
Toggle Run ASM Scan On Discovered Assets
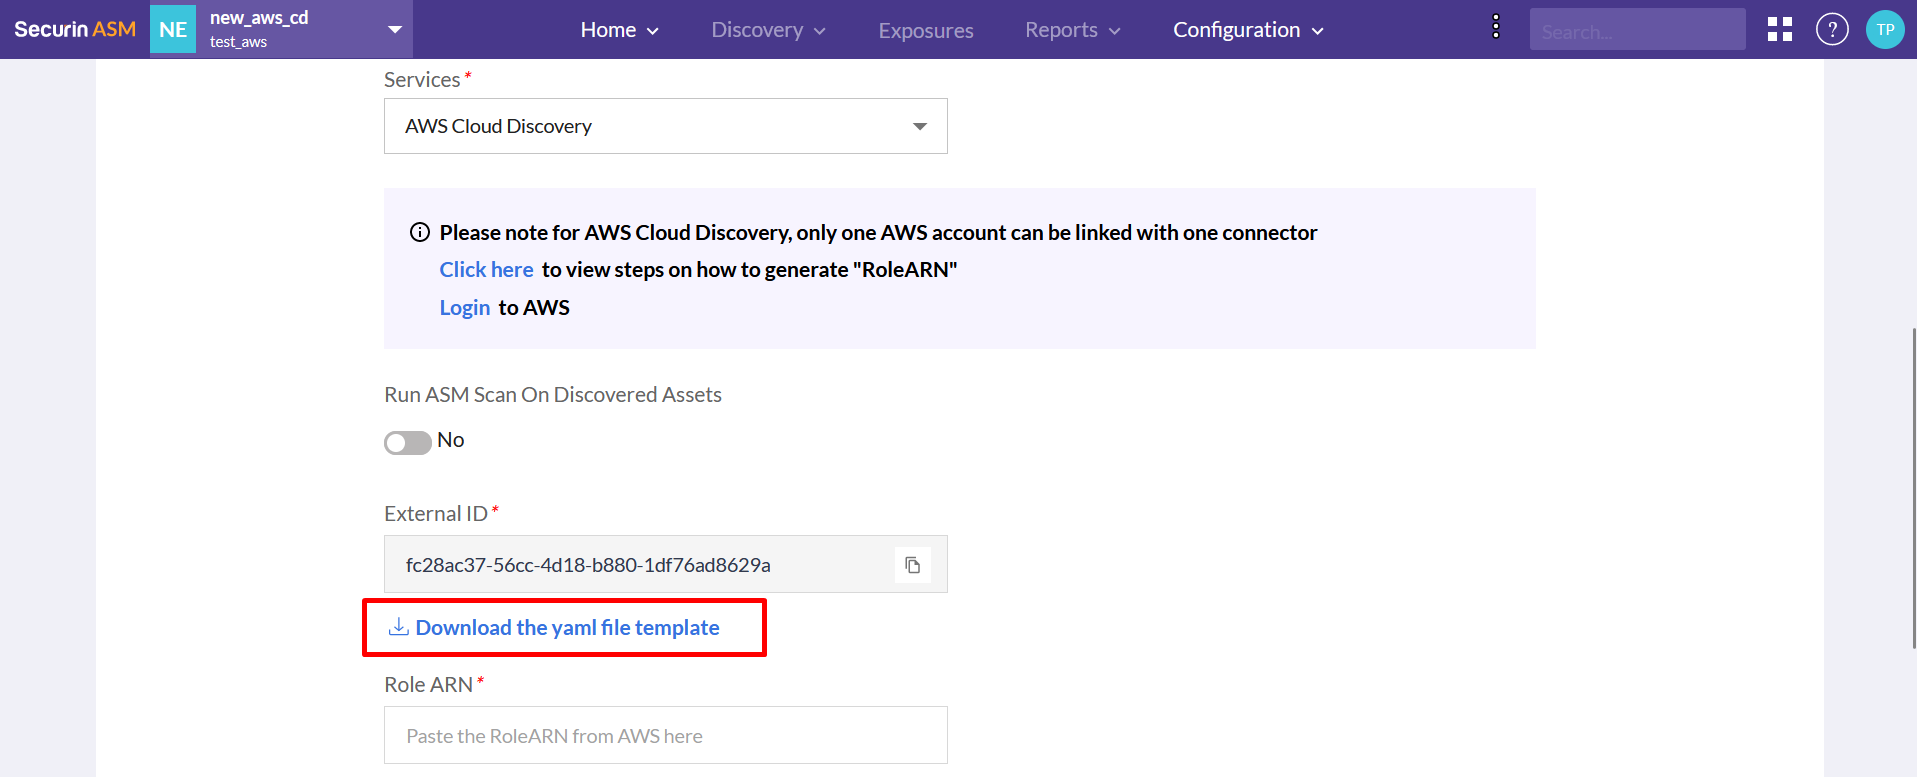408,442
